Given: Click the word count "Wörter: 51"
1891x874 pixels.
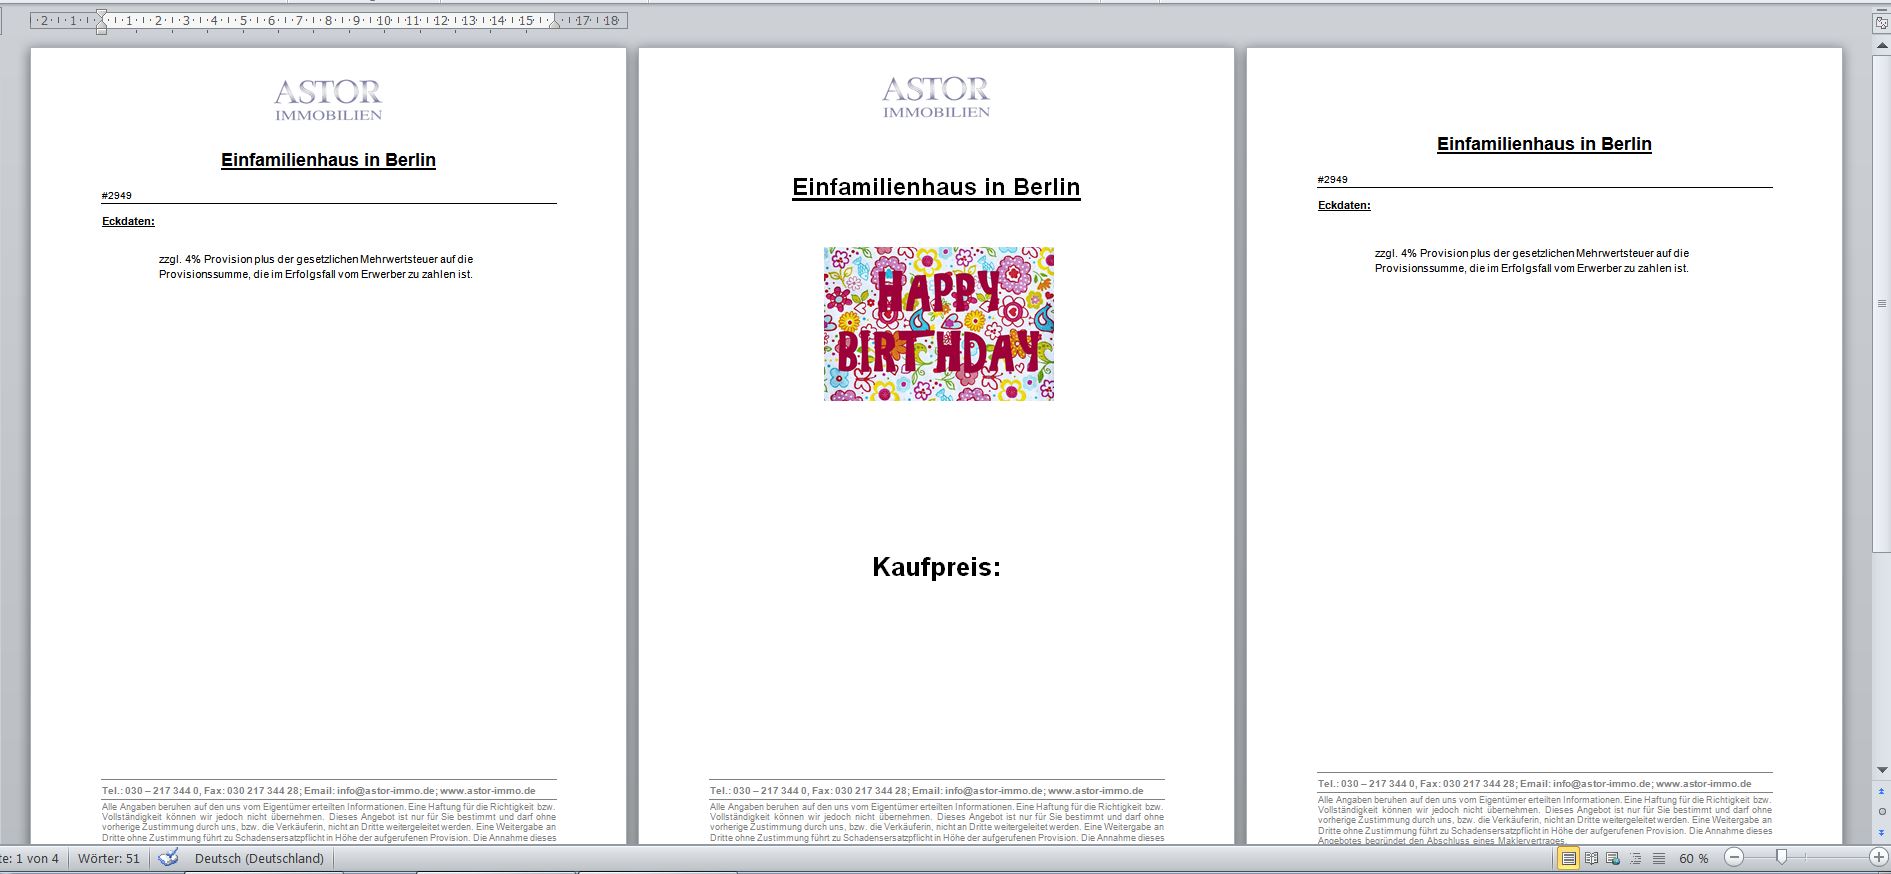Looking at the screenshot, I should 109,858.
